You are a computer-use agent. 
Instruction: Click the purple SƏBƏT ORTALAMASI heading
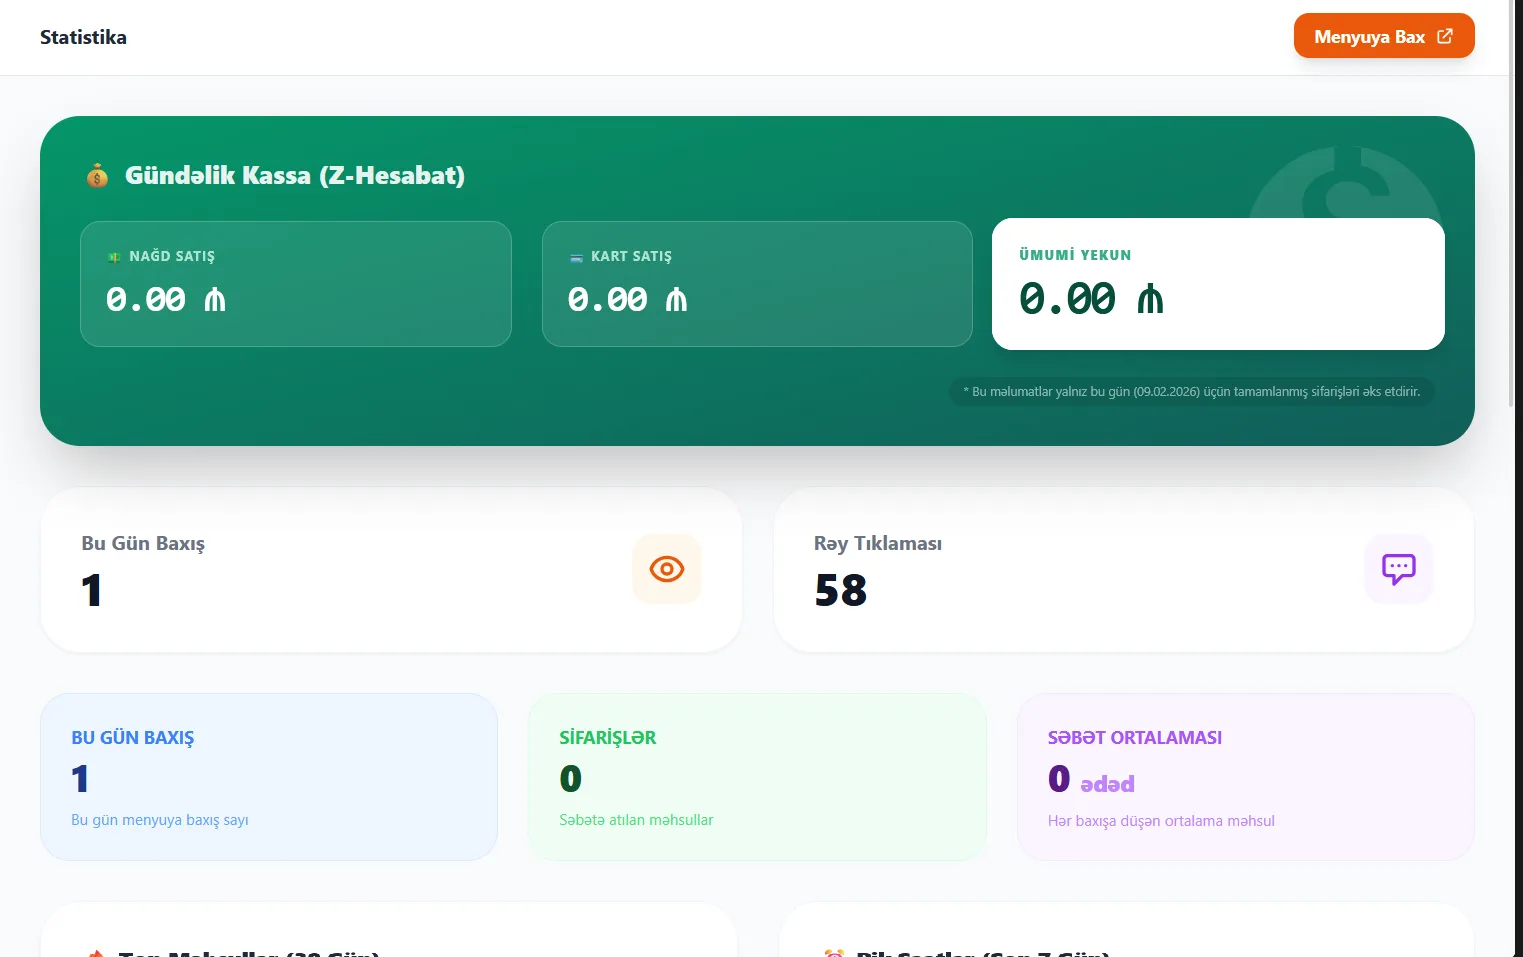pos(1135,738)
